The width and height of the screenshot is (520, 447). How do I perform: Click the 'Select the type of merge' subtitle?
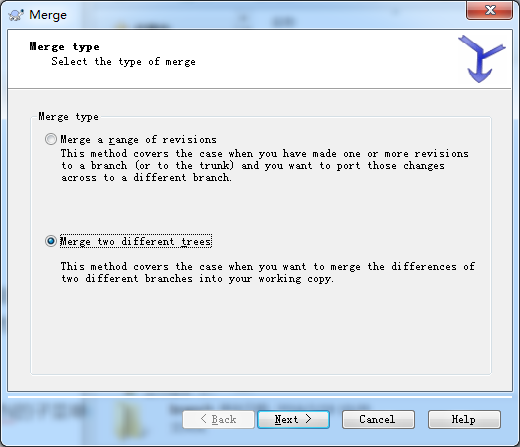point(123,62)
